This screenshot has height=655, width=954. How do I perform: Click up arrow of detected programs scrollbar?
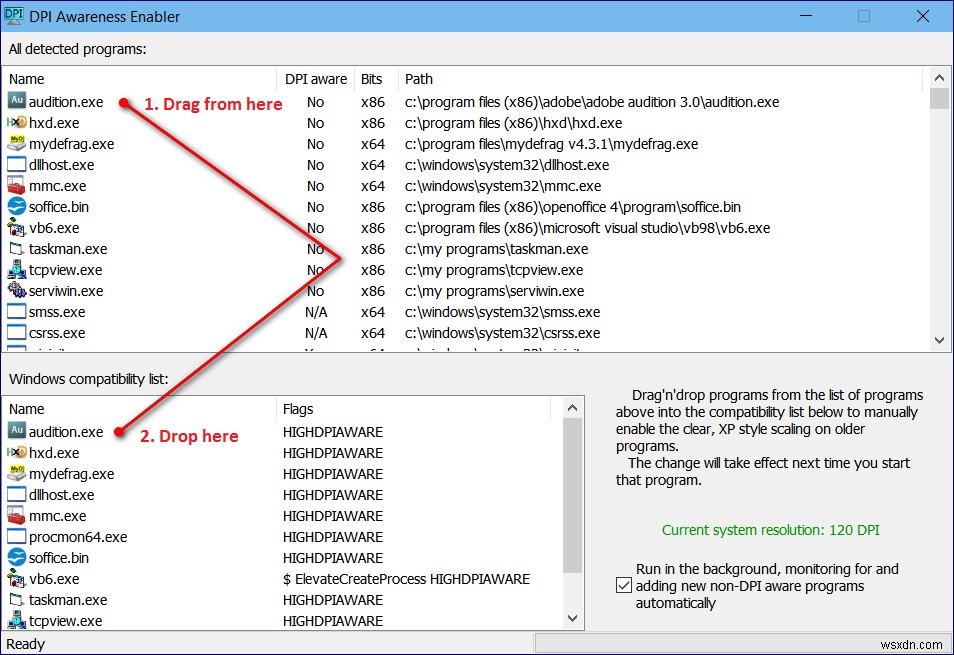939,78
